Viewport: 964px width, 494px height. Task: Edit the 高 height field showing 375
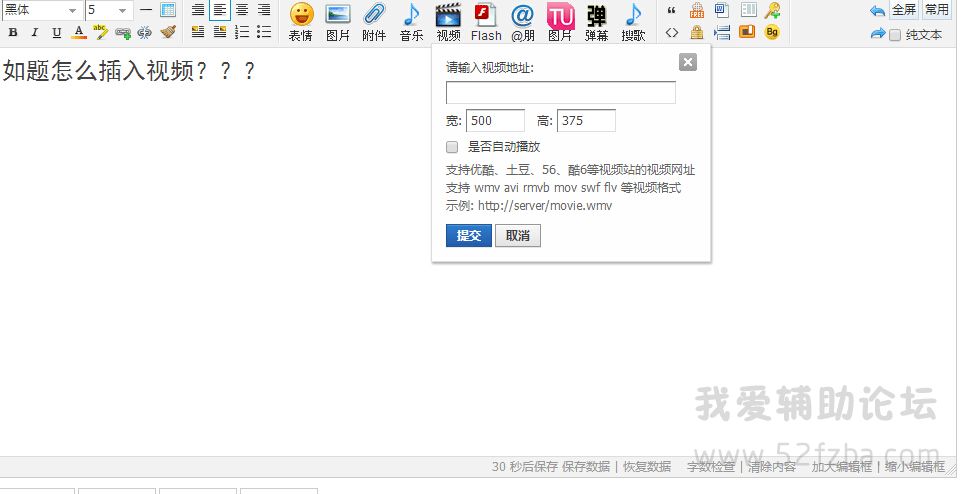pos(587,120)
